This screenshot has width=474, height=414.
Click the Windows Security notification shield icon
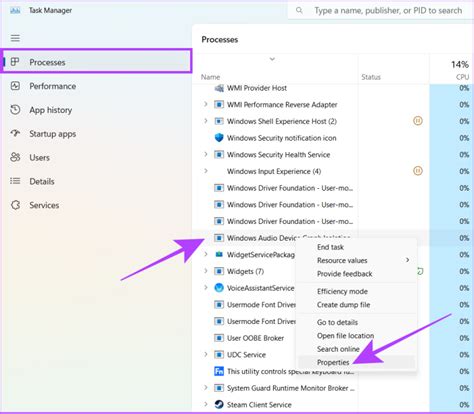pos(219,138)
